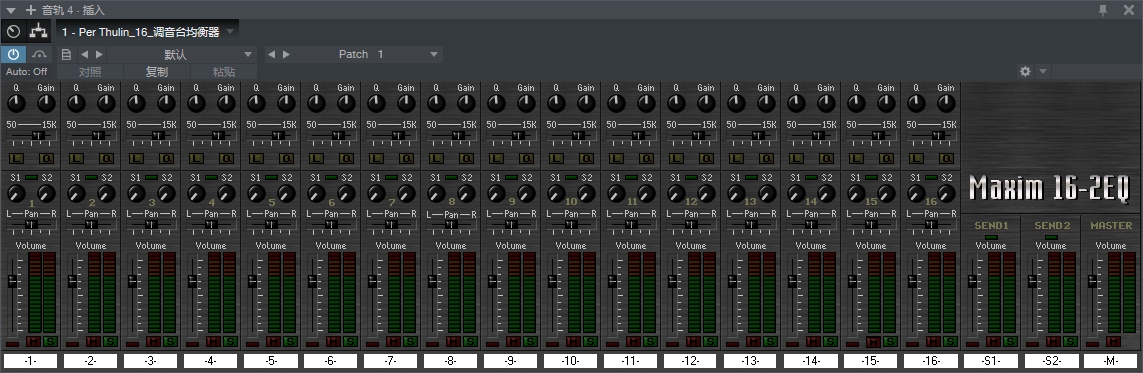This screenshot has width=1143, height=373.
Task: Toggle channel 15 EQ L button
Action: pyautogui.click(x=857, y=158)
